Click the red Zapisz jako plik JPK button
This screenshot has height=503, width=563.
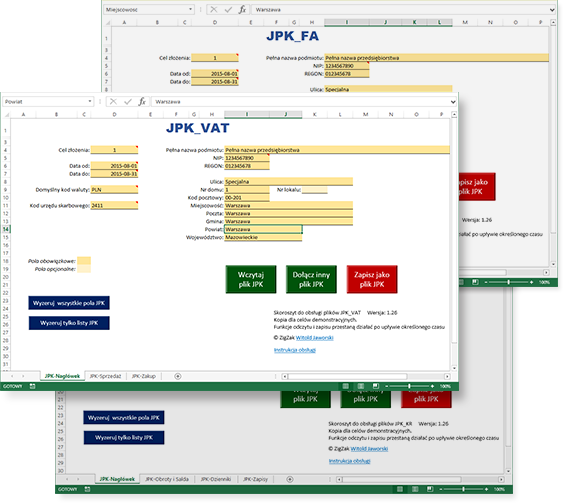click(372, 279)
